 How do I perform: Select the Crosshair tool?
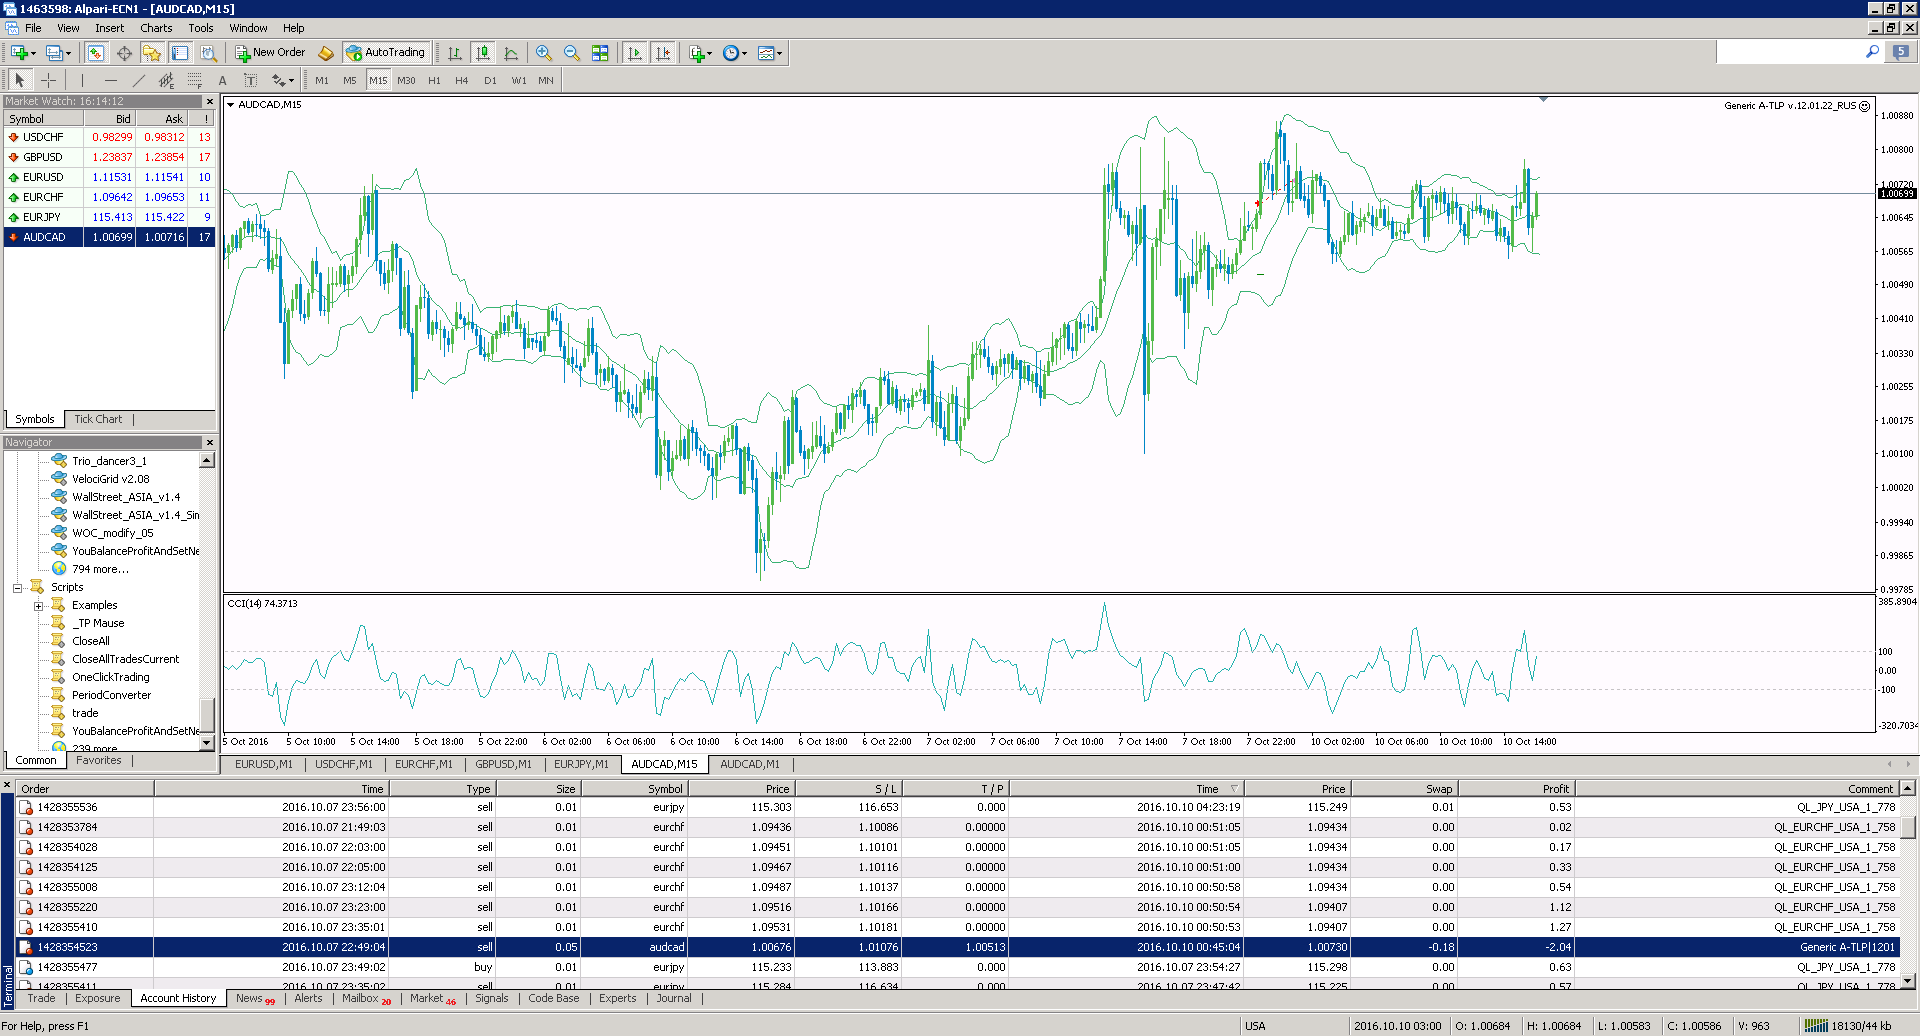[48, 80]
